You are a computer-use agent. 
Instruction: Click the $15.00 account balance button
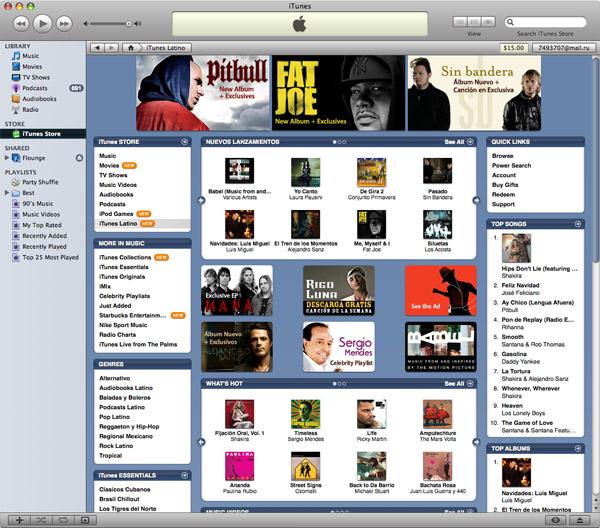pos(514,48)
